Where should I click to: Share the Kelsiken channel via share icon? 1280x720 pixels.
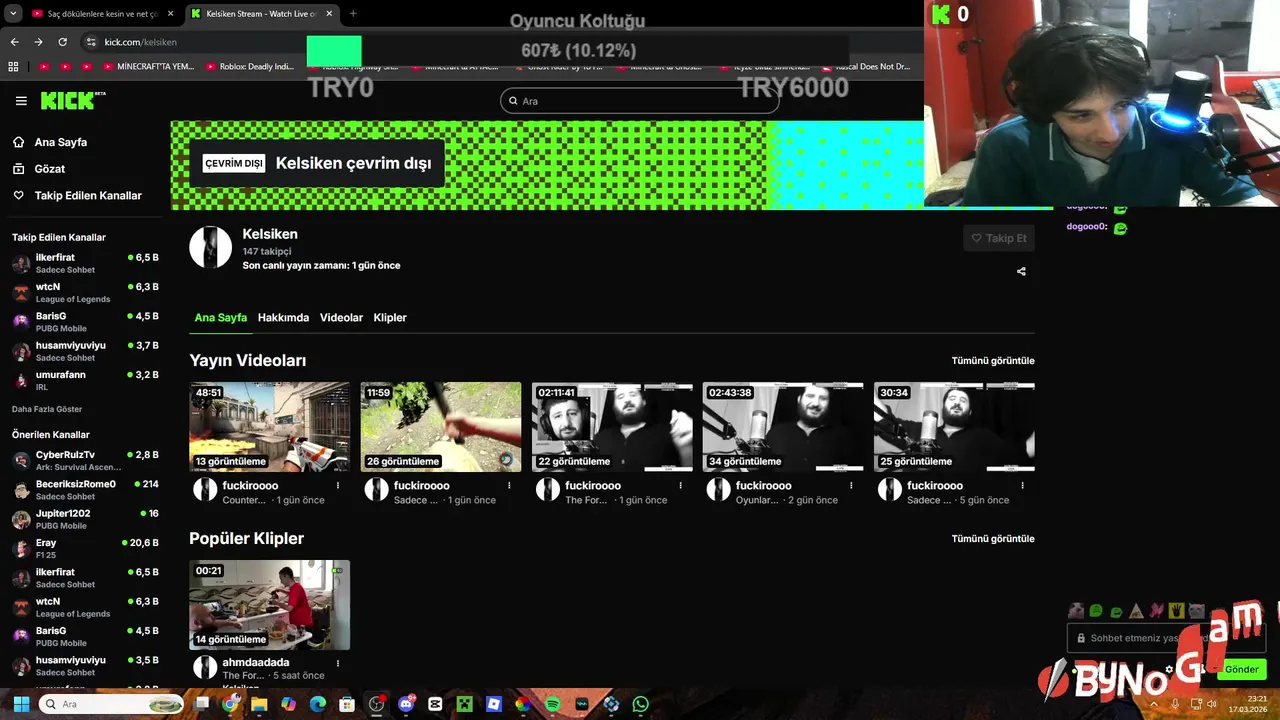click(1021, 271)
